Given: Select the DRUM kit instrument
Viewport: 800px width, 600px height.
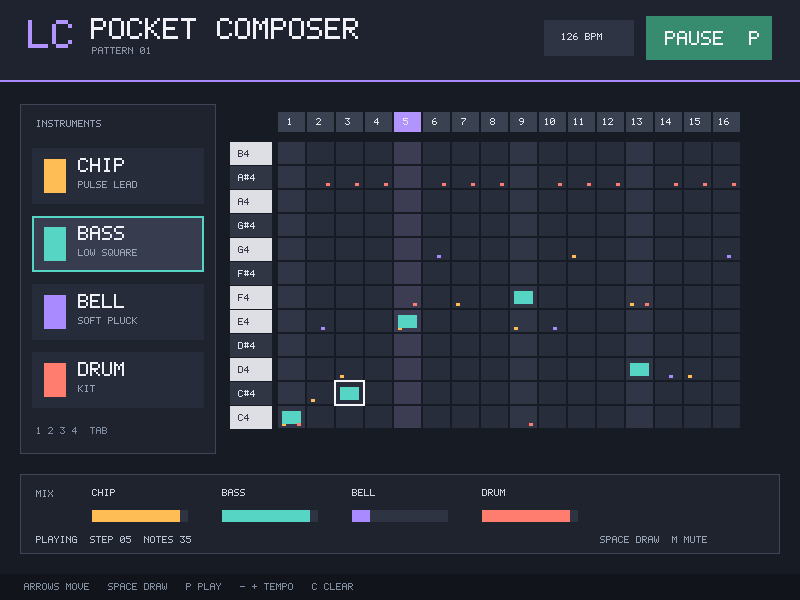Looking at the screenshot, I should (x=118, y=380).
